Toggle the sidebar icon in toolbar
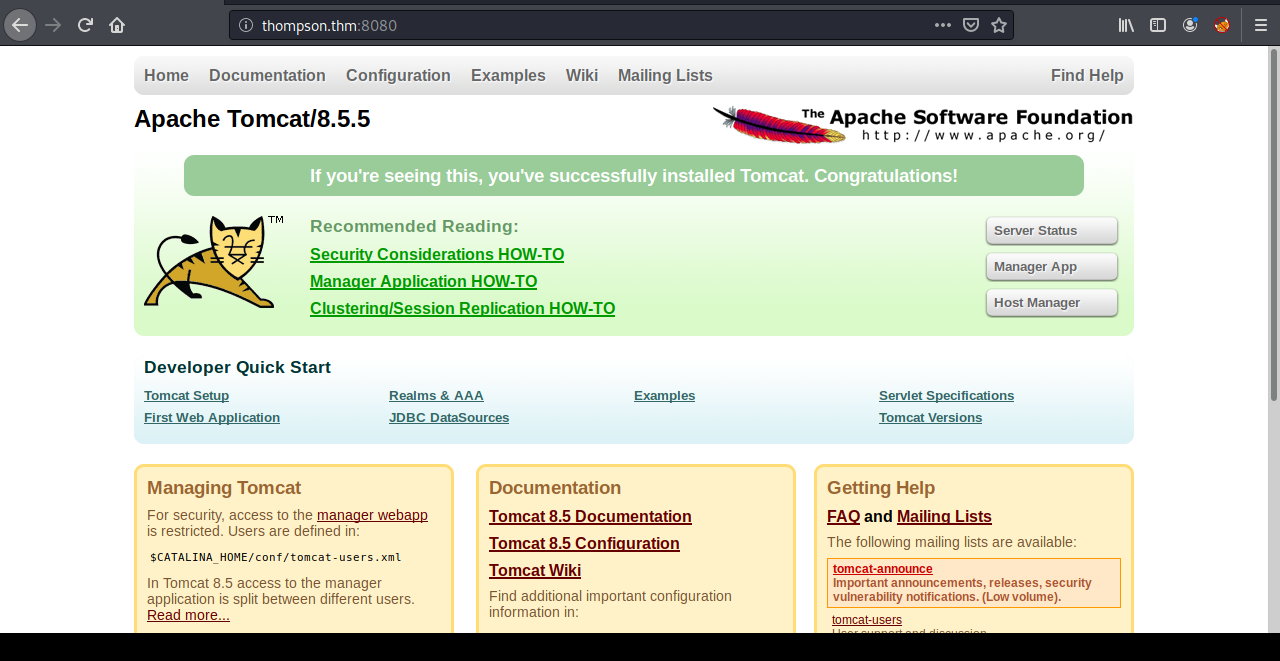 1158,25
